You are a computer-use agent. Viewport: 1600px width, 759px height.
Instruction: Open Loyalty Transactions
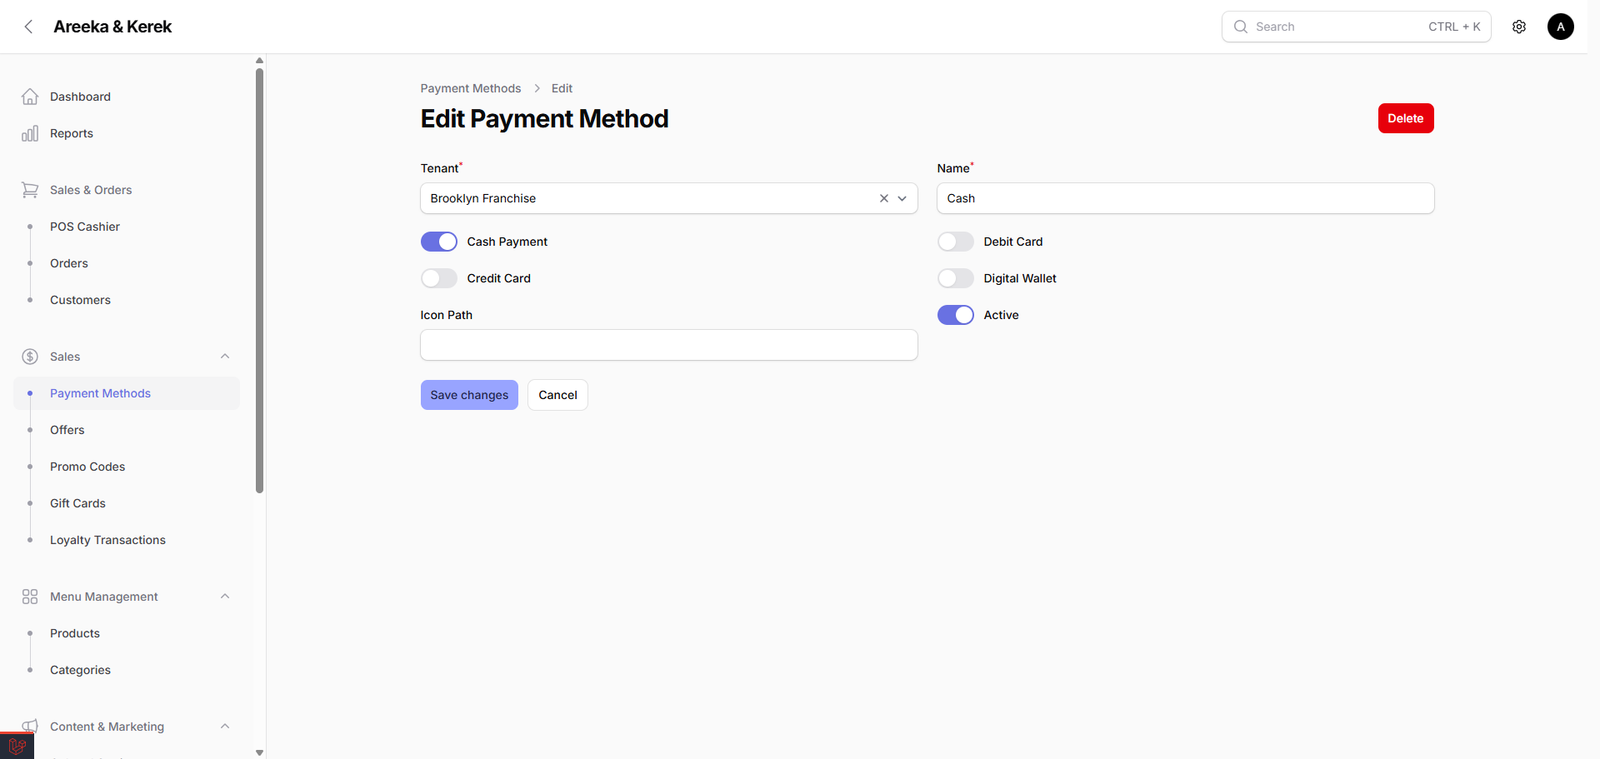pos(107,540)
